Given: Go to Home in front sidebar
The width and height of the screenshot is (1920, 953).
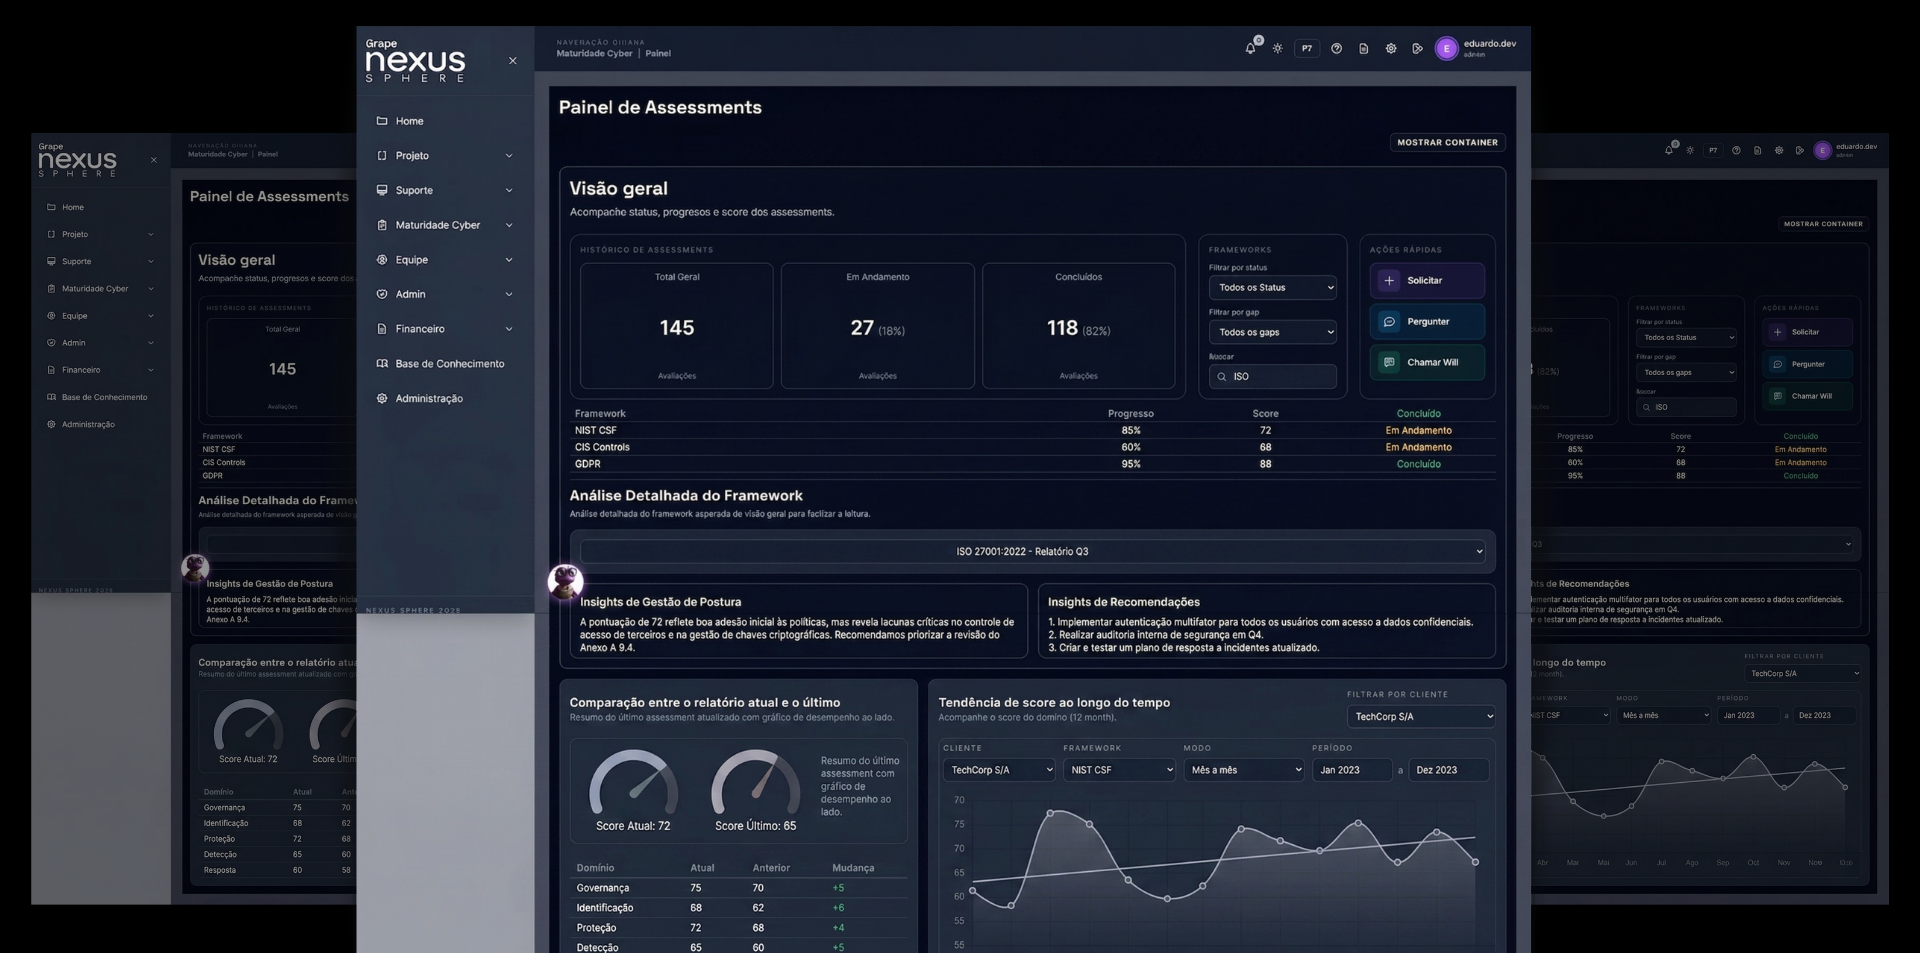Looking at the screenshot, I should (409, 121).
